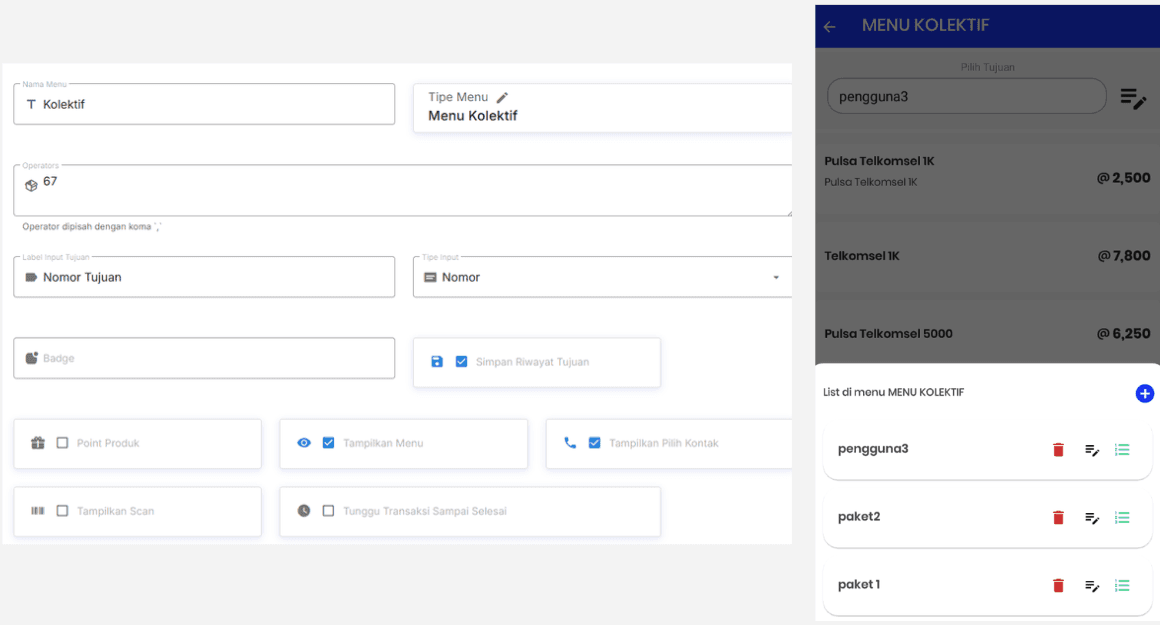This screenshot has height=625, width=1160.
Task: Delete paket2 with the trash icon
Action: 1058,518
